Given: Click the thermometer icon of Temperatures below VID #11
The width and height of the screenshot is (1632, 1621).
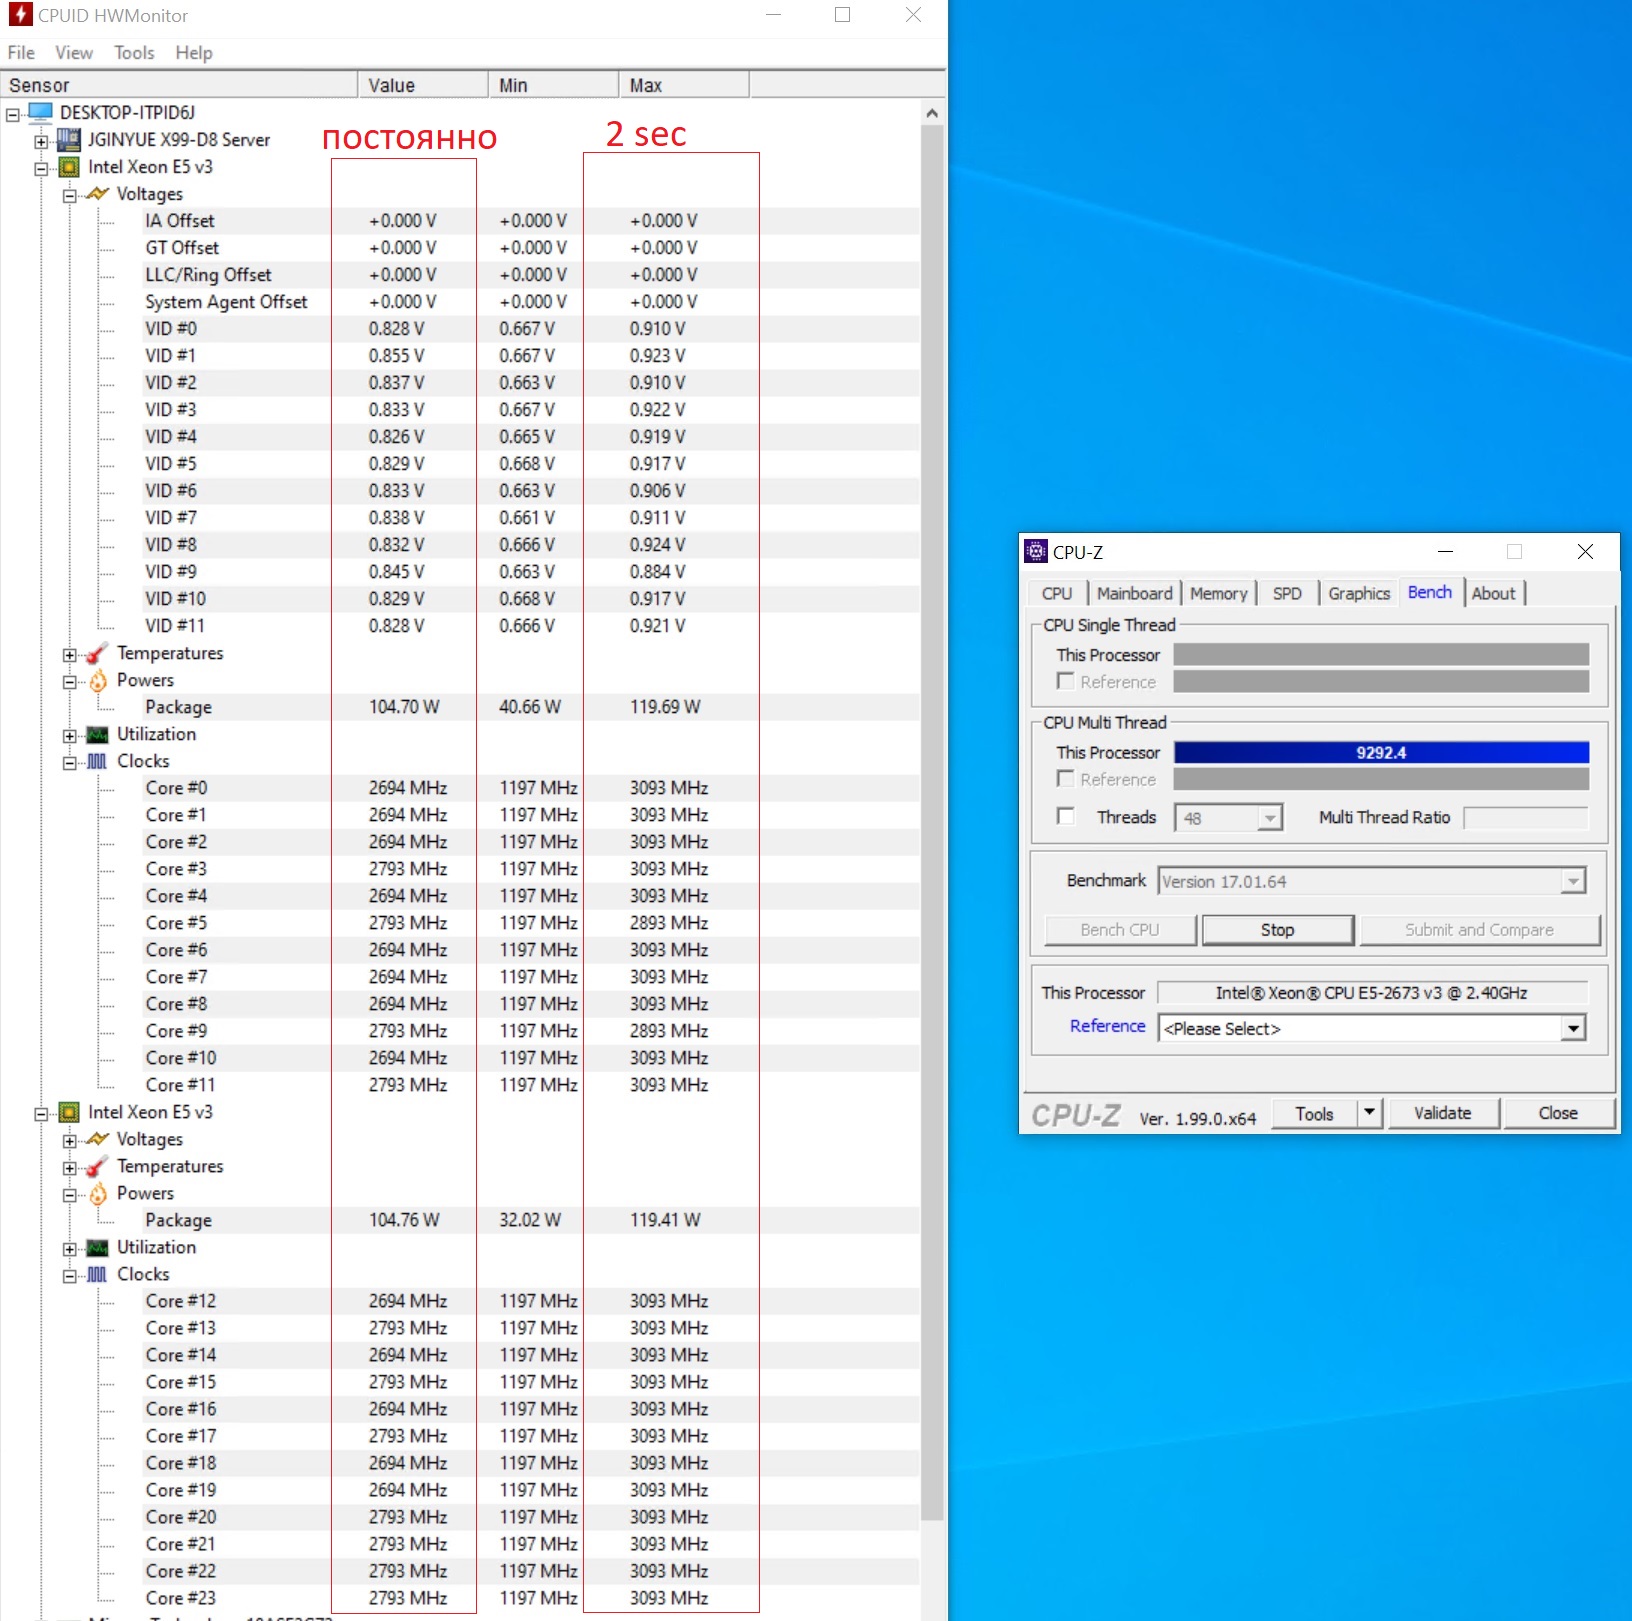Looking at the screenshot, I should pyautogui.click(x=97, y=653).
